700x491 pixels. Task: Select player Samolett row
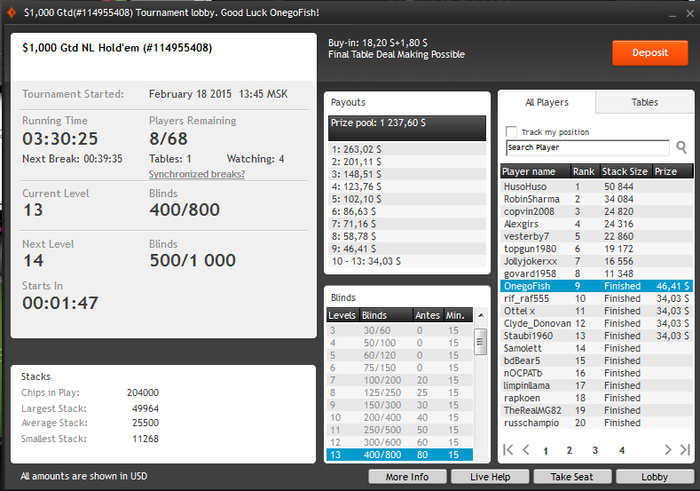pyautogui.click(x=596, y=348)
